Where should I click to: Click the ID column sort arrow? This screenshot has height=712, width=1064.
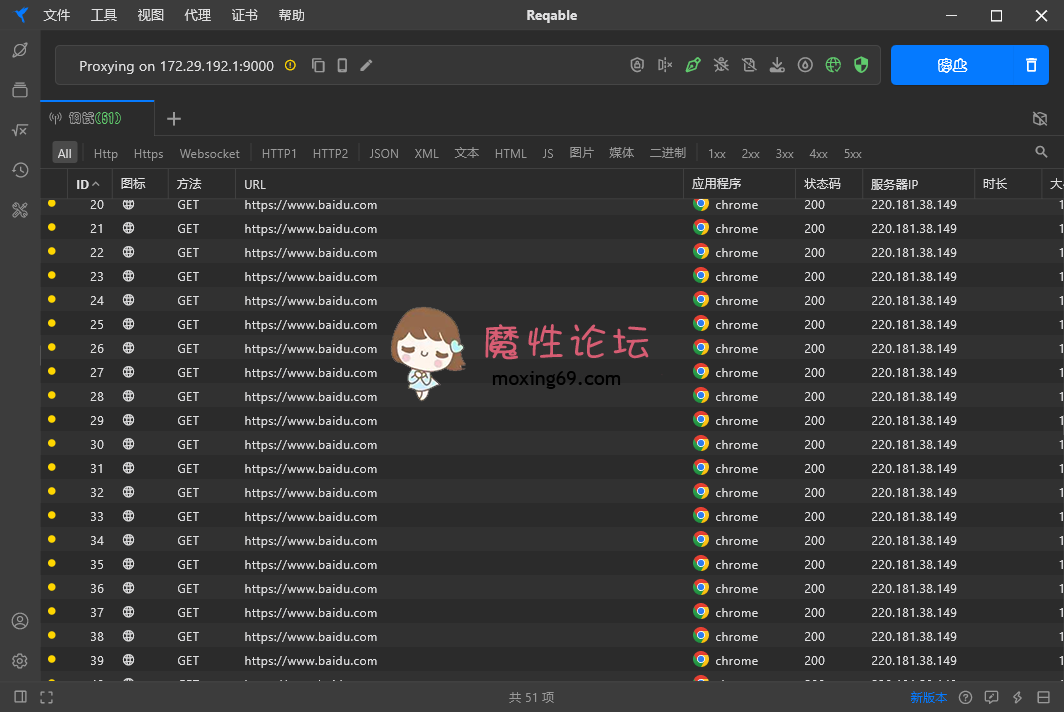(x=99, y=184)
